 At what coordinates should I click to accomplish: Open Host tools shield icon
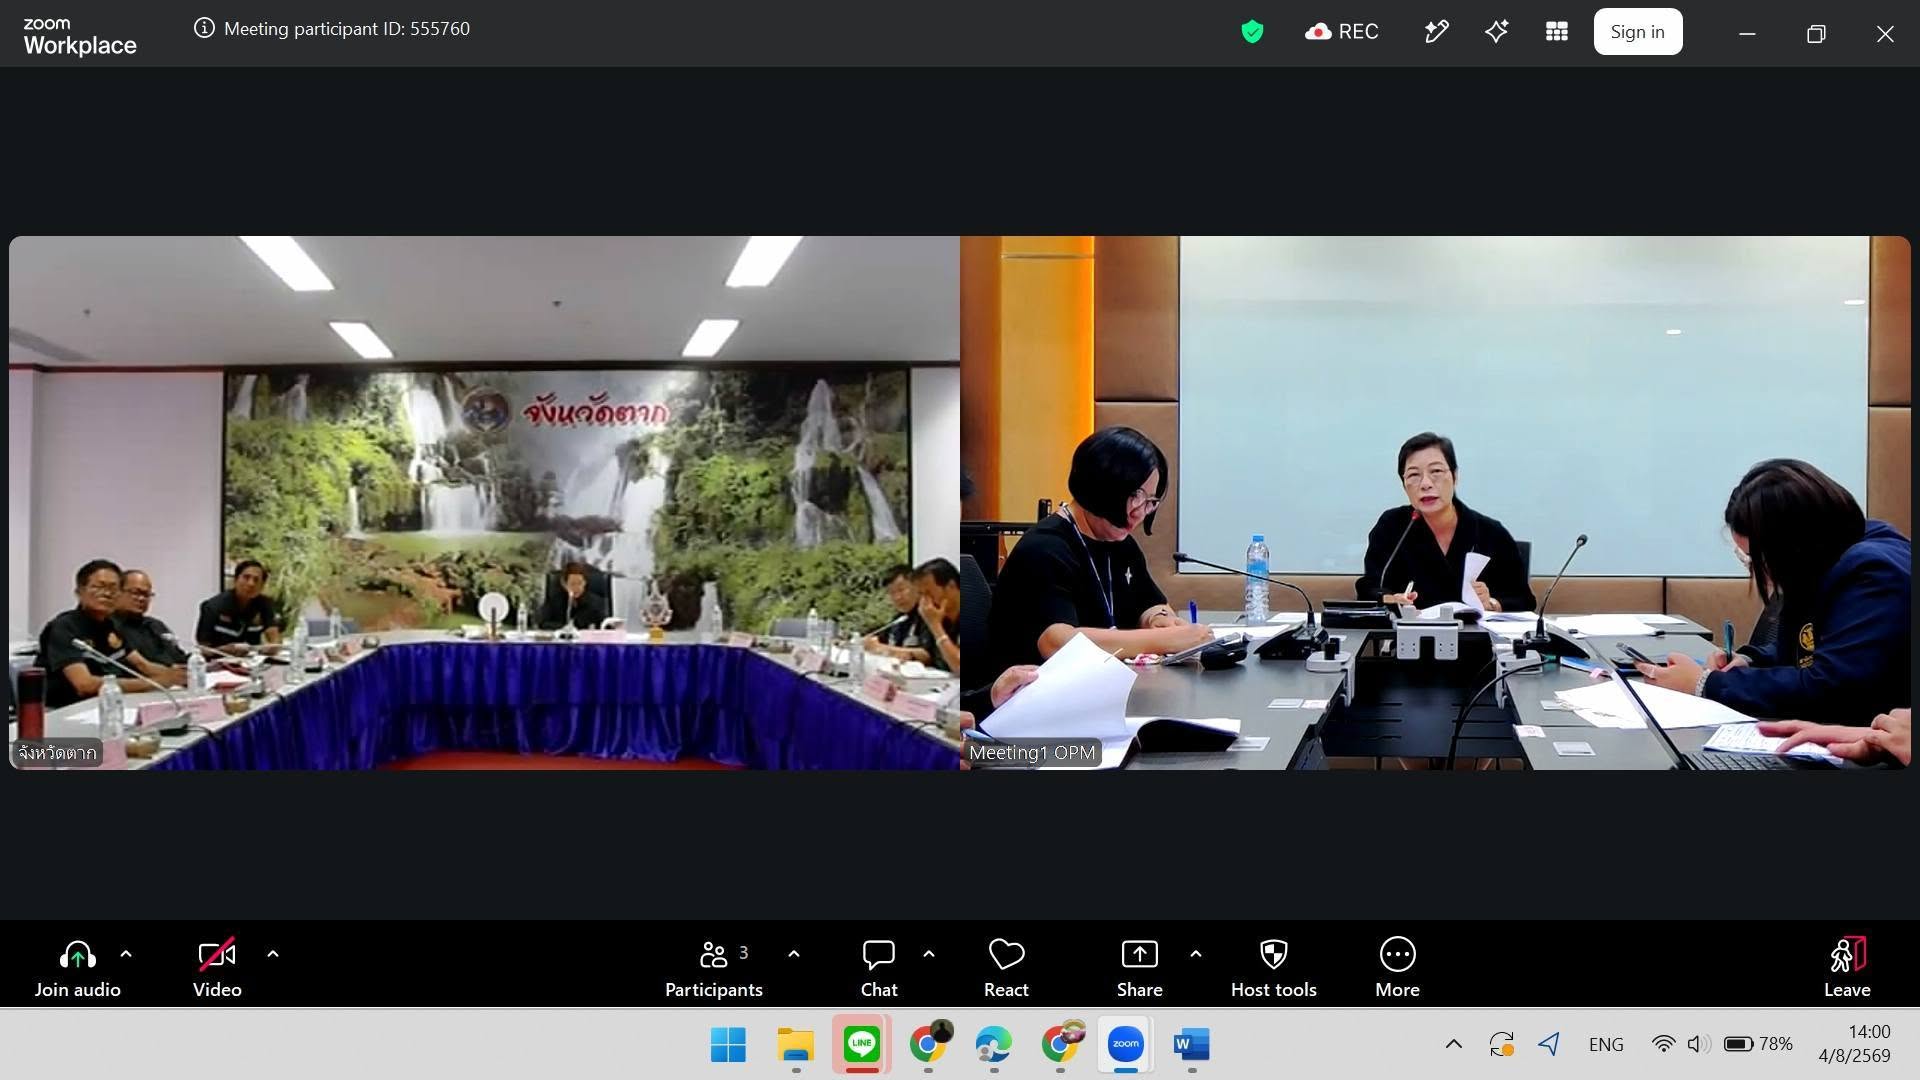coord(1273,967)
